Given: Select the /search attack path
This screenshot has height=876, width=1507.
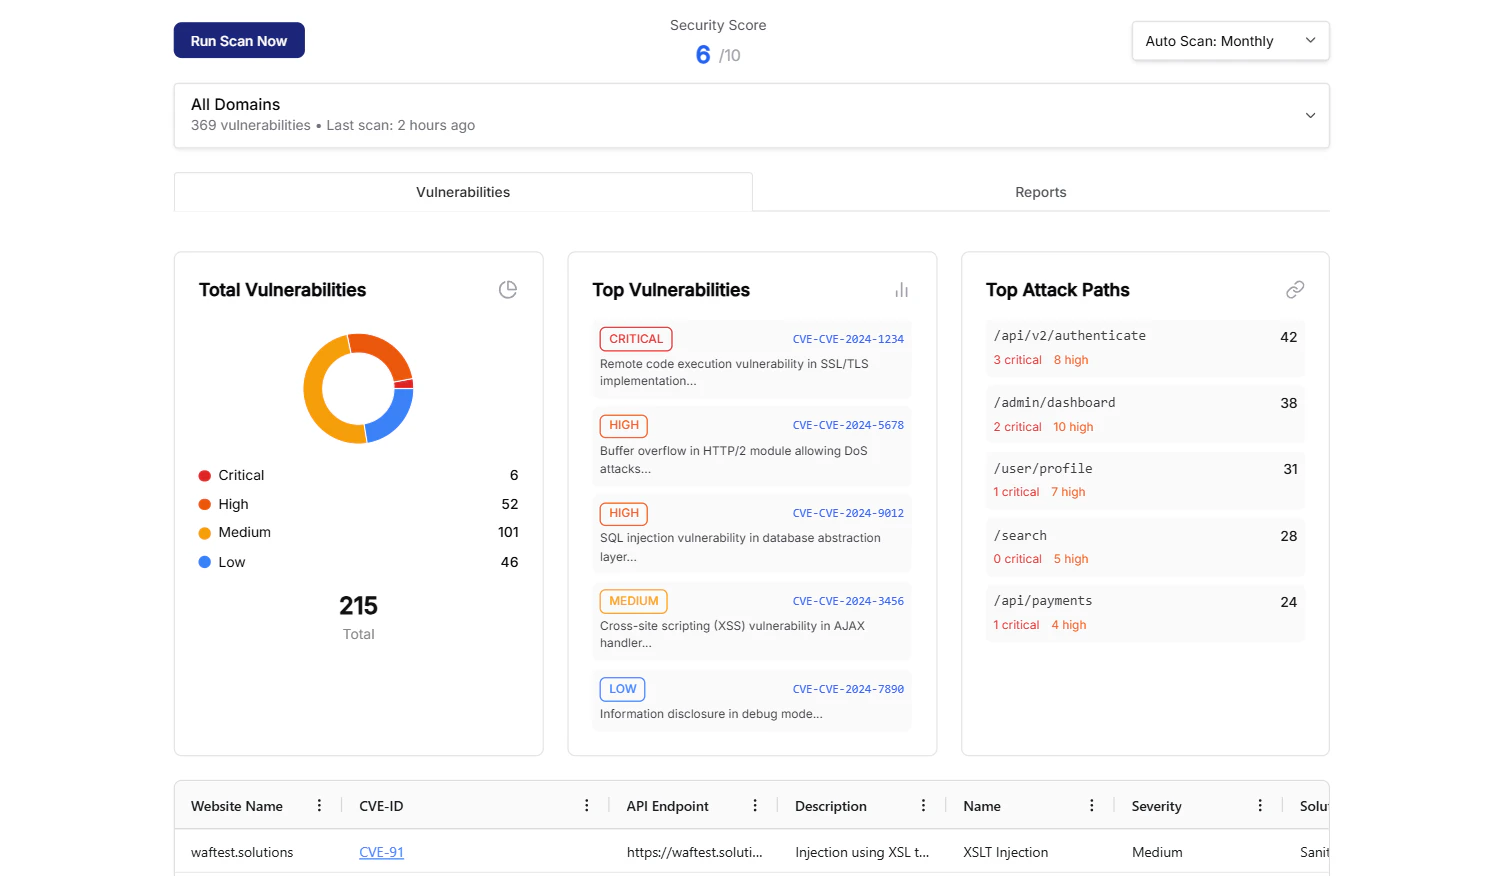Looking at the screenshot, I should pyautogui.click(x=1145, y=547).
